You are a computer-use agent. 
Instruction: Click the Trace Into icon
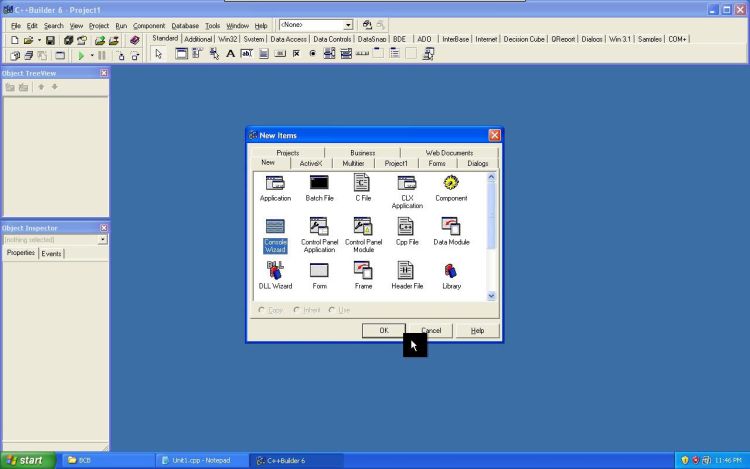pos(121,56)
